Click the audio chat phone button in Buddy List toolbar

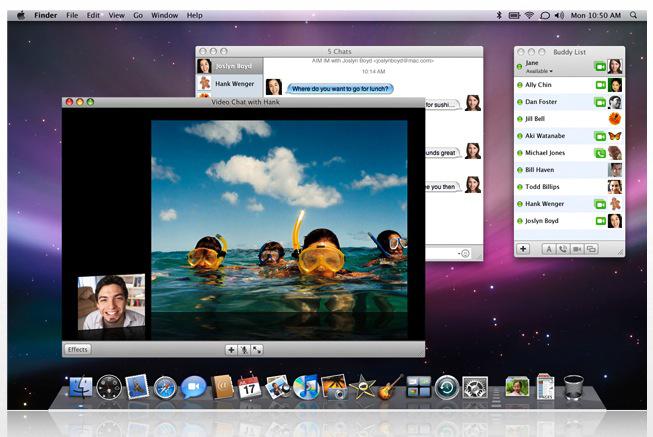click(x=563, y=249)
